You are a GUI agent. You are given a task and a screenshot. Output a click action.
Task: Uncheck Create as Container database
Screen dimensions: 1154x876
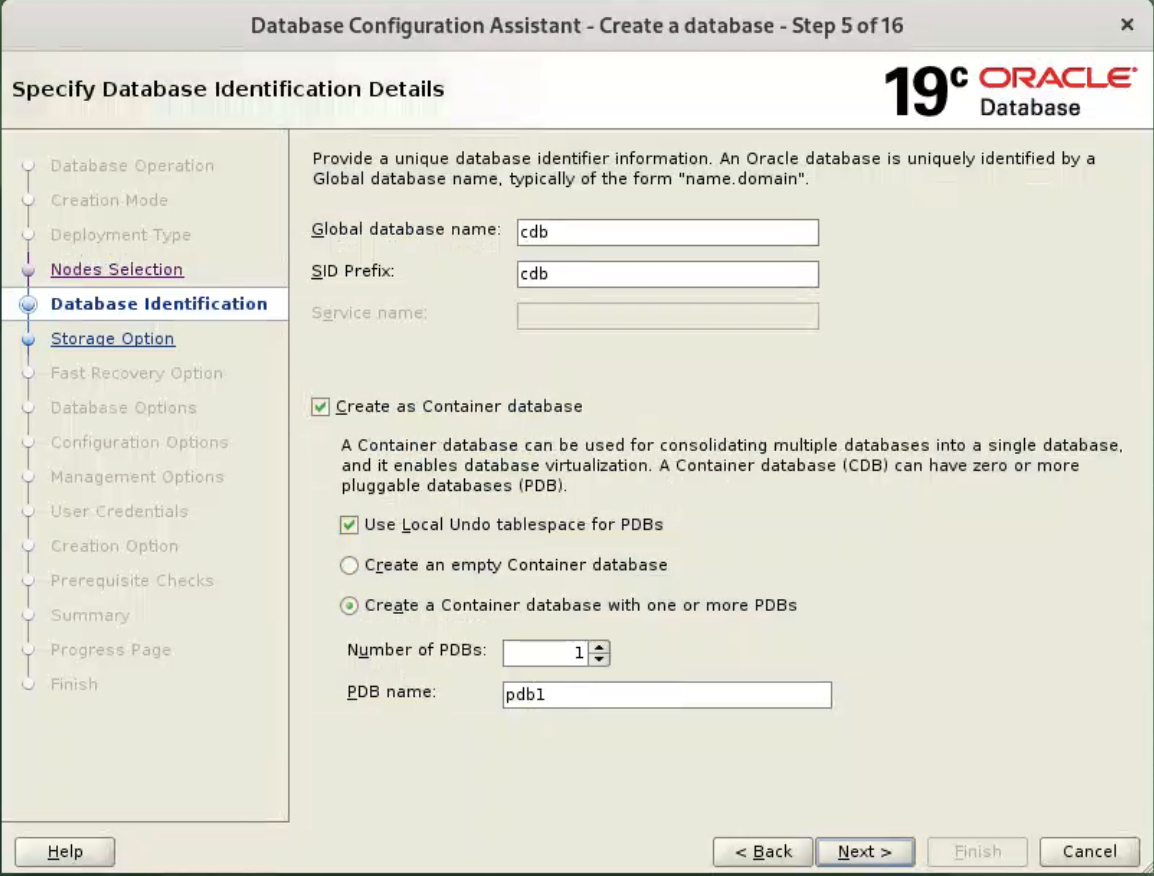pyautogui.click(x=320, y=406)
